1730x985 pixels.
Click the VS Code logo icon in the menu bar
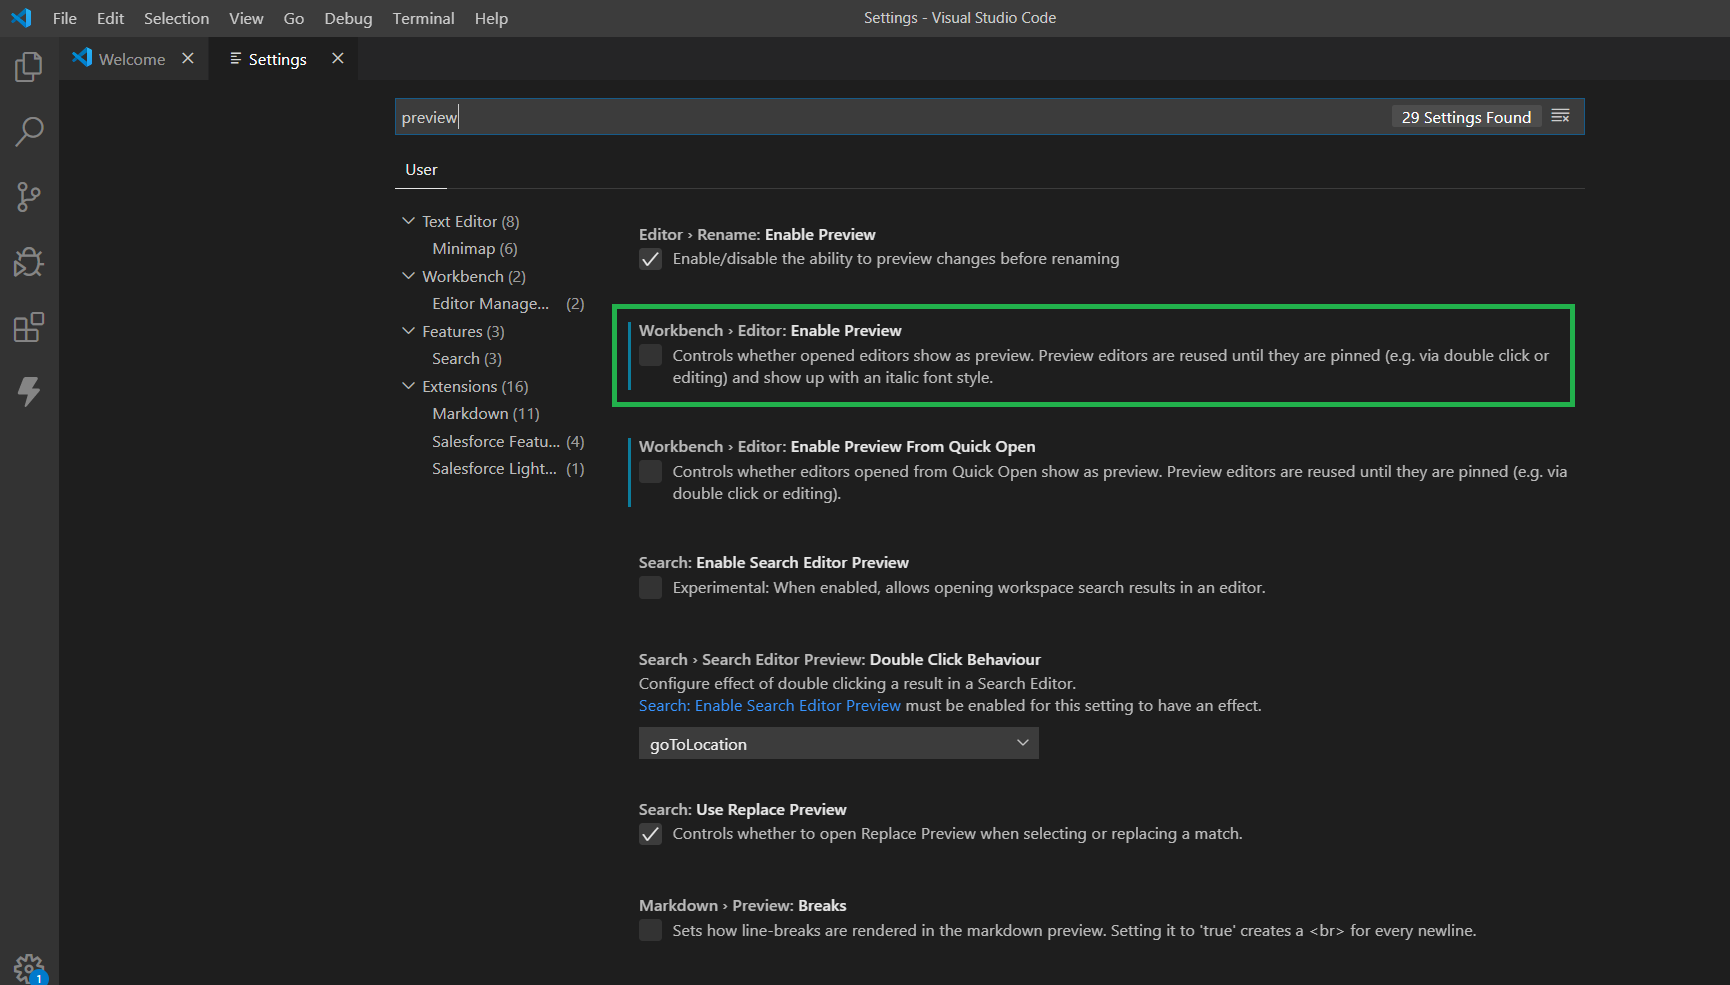click(x=21, y=17)
